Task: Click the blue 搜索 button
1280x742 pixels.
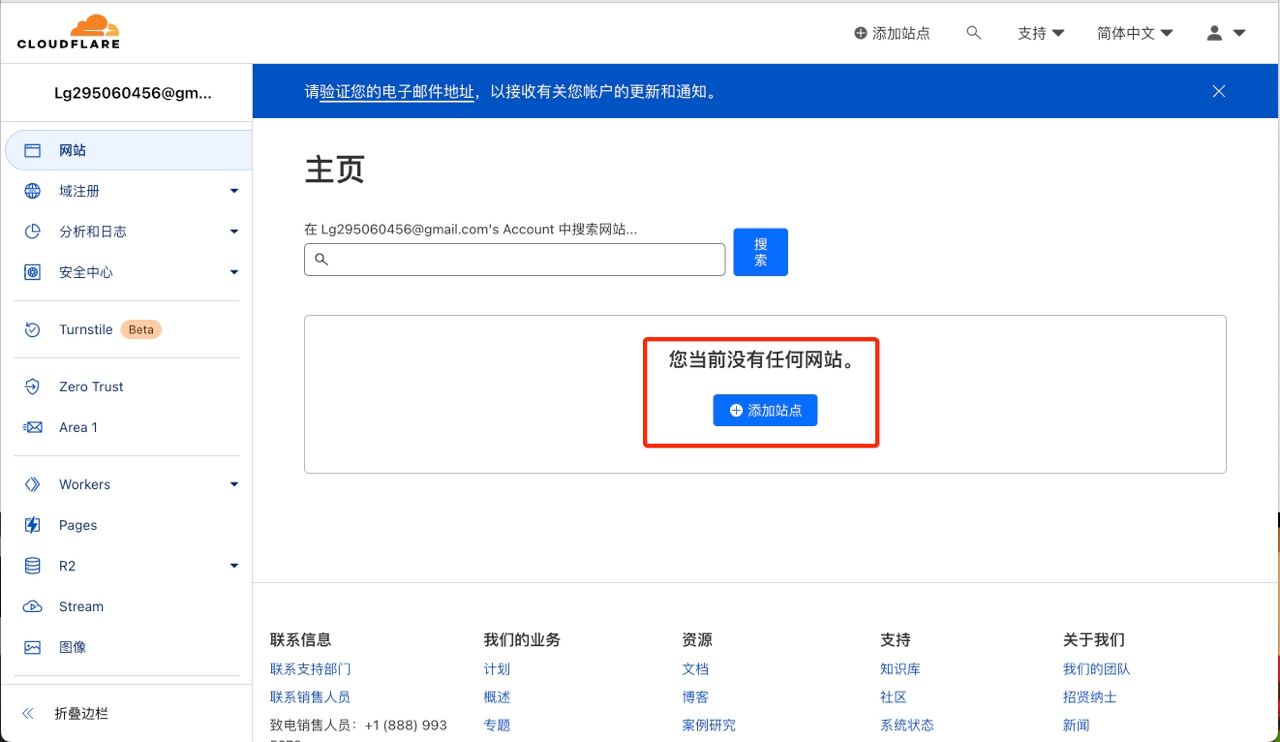Action: (x=760, y=252)
